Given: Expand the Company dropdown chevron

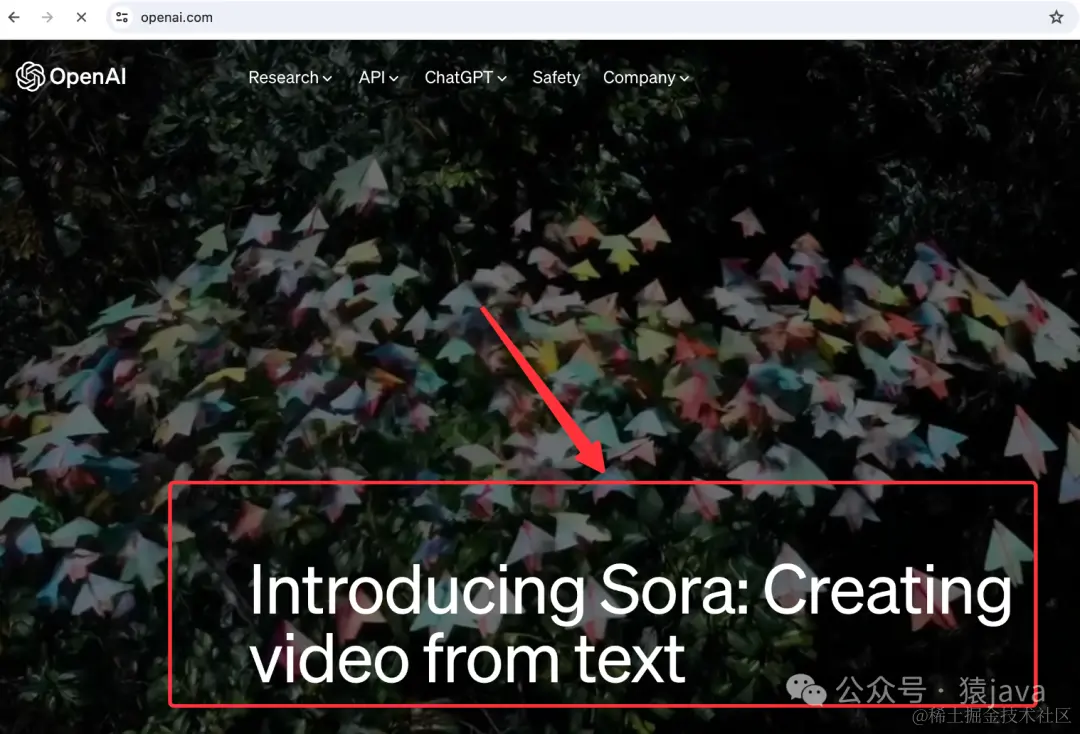Looking at the screenshot, I should point(684,78).
